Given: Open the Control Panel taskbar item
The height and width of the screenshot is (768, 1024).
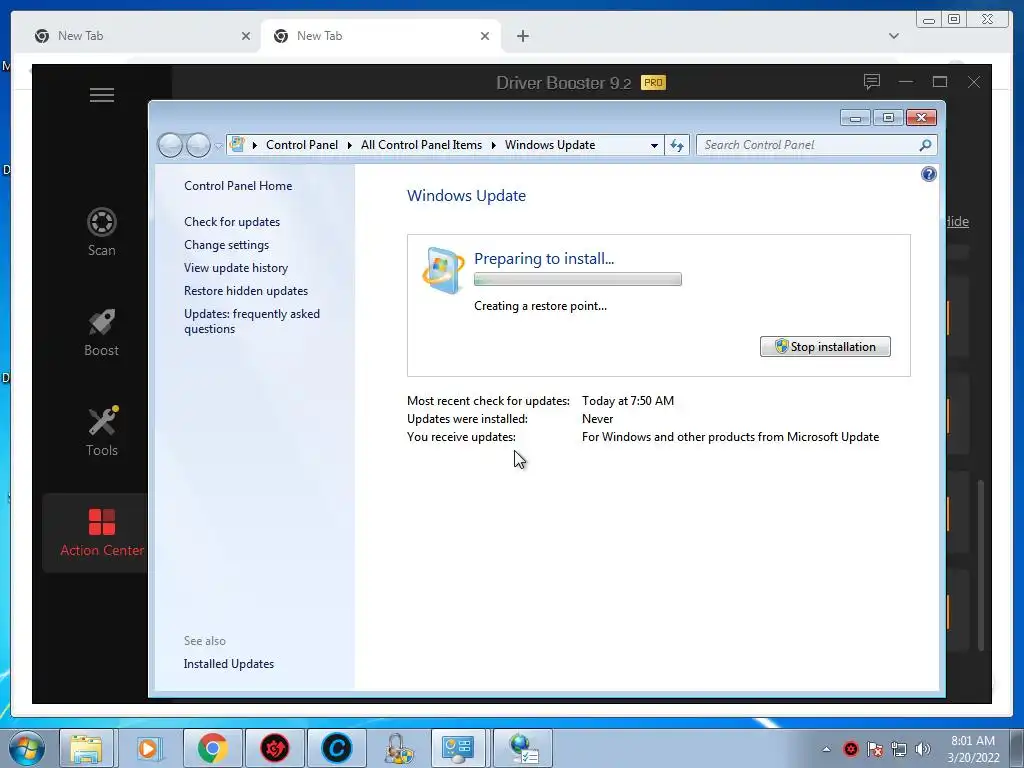Looking at the screenshot, I should [457, 748].
